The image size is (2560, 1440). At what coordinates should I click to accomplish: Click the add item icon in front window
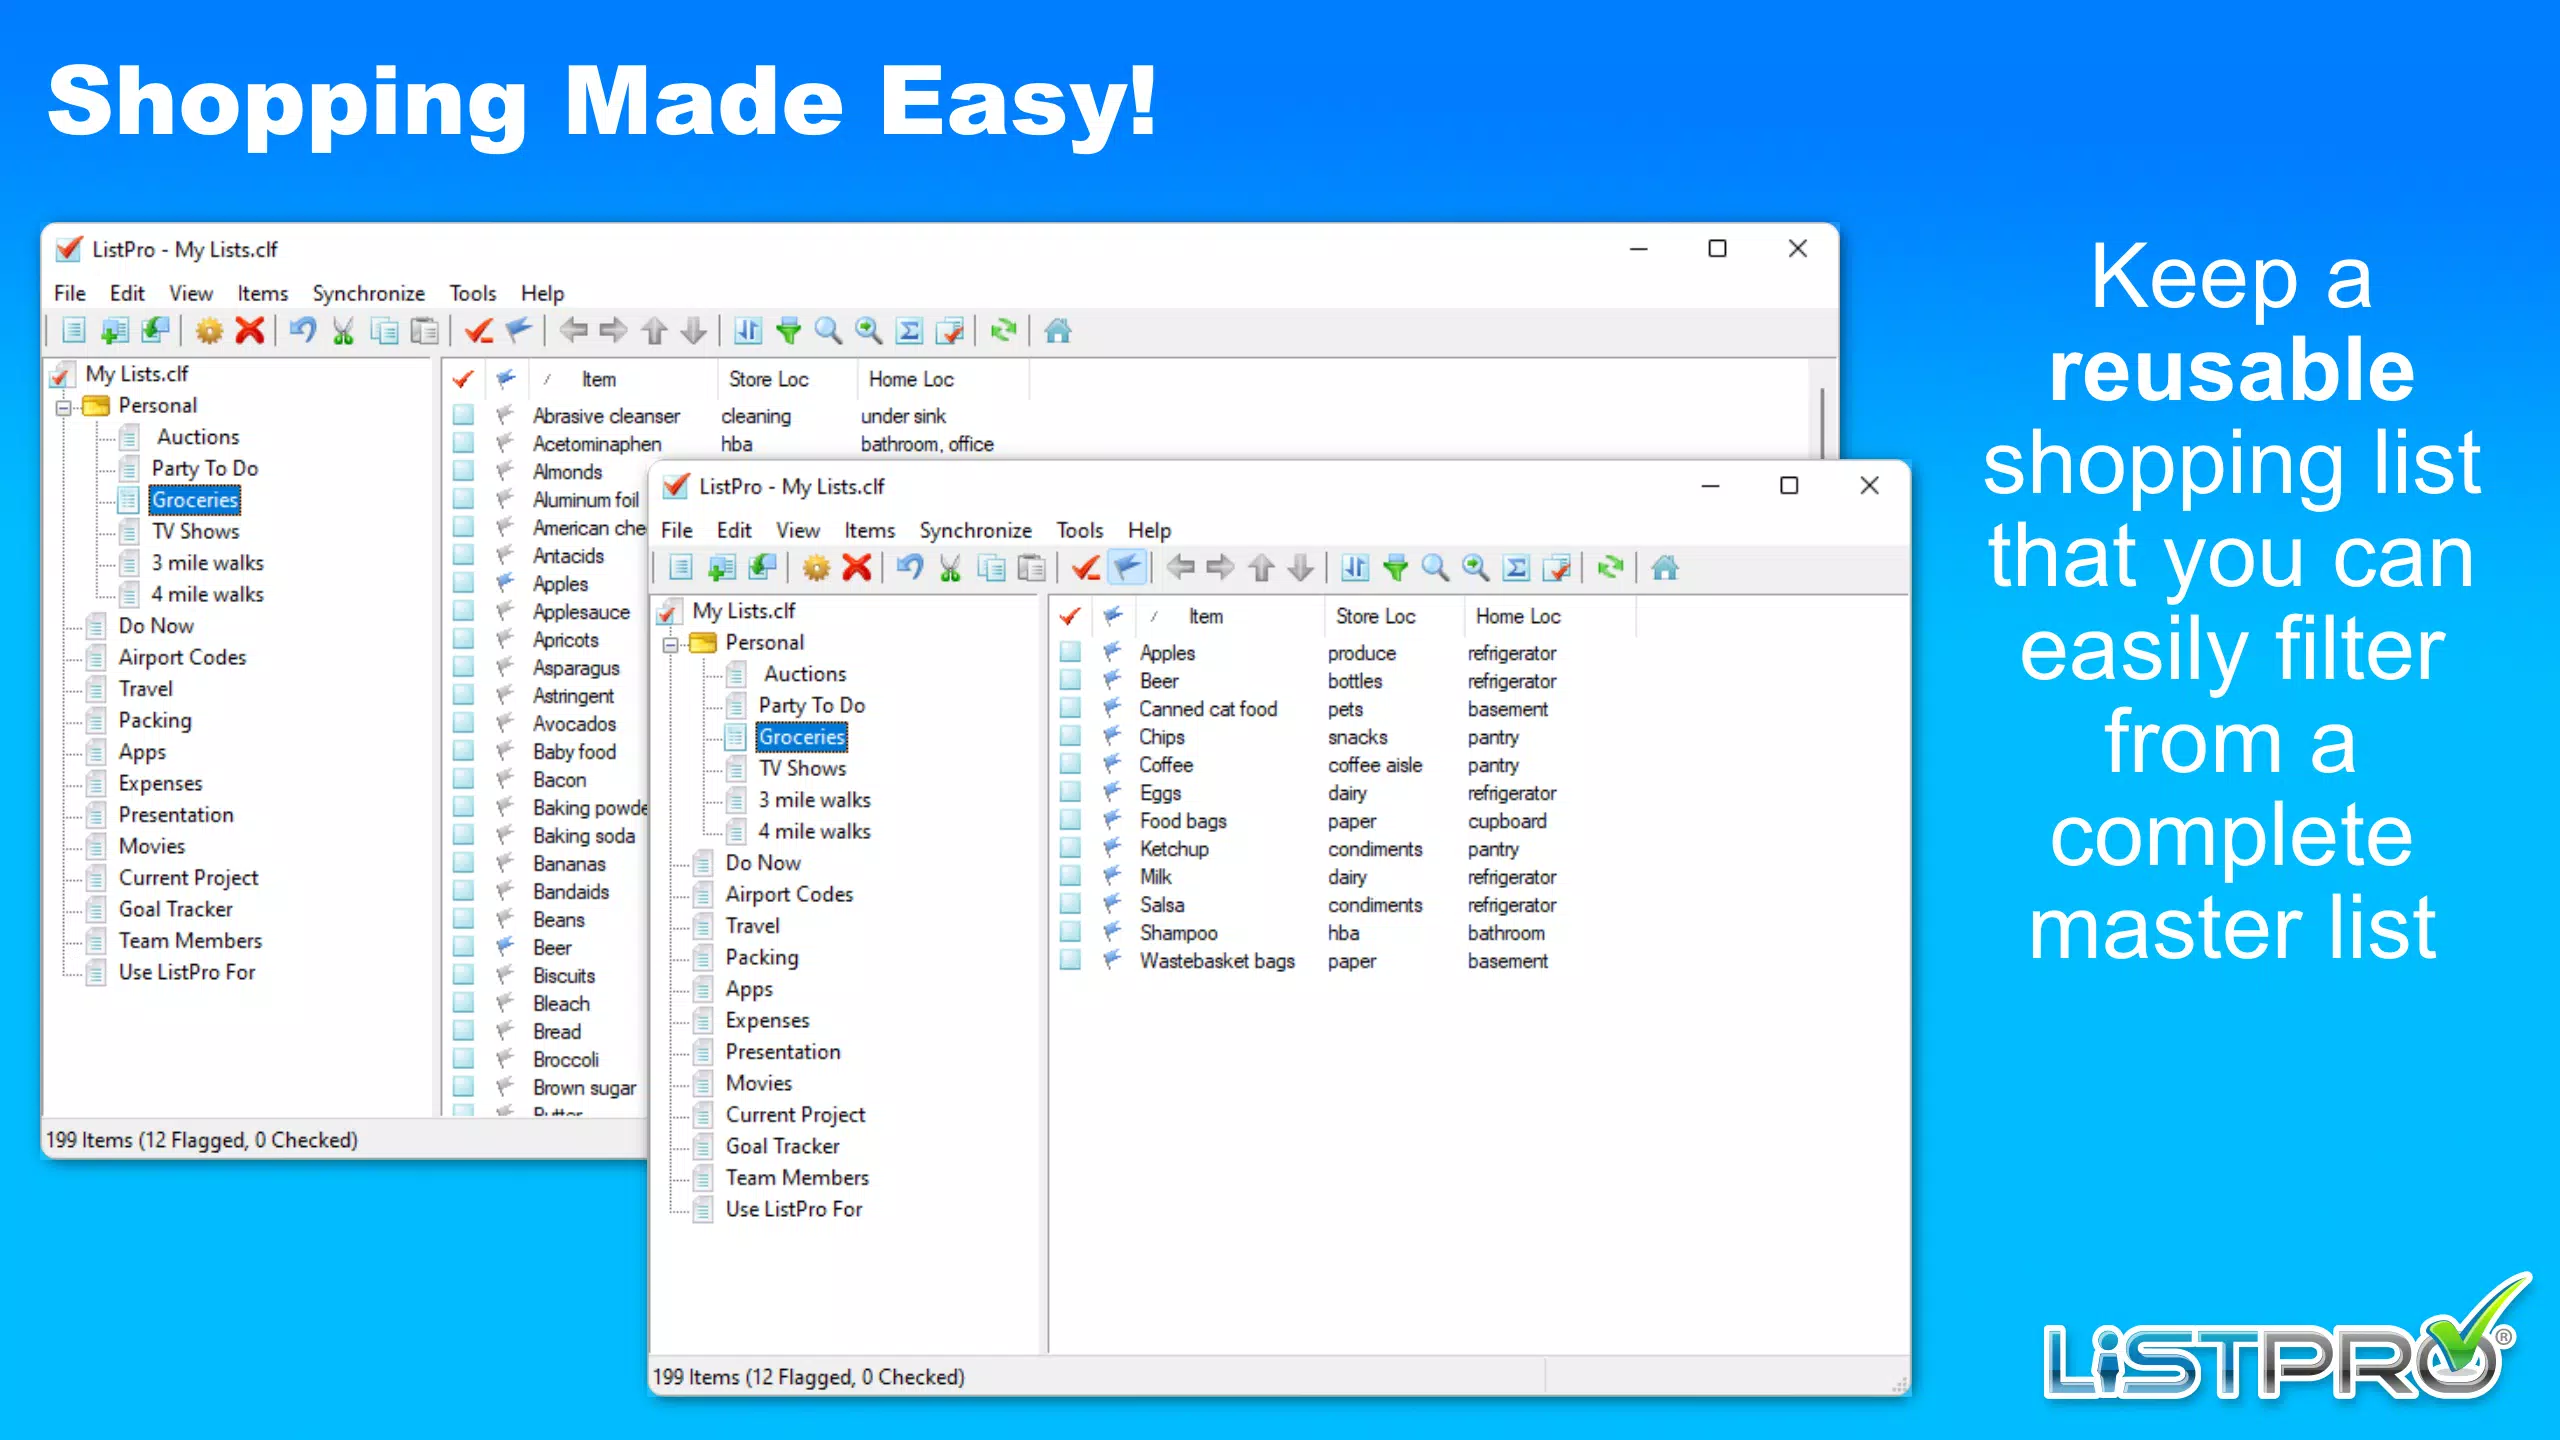pyautogui.click(x=721, y=568)
